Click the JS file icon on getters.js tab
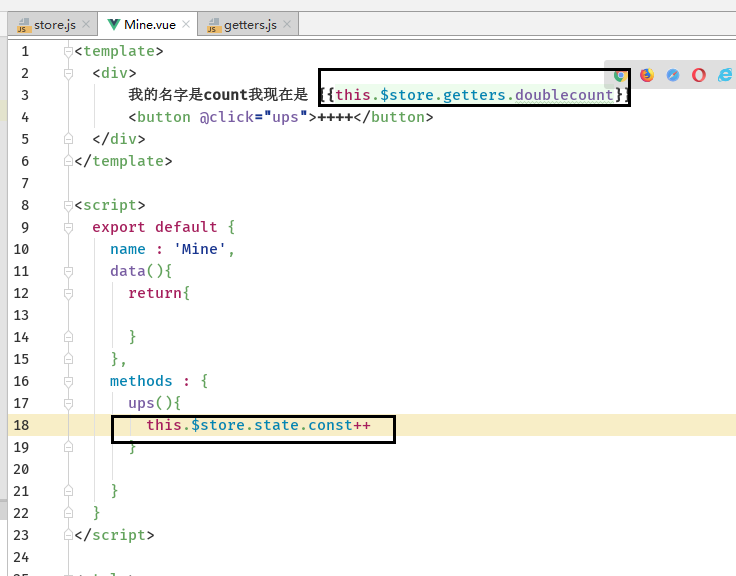The height and width of the screenshot is (576, 736). [214, 25]
